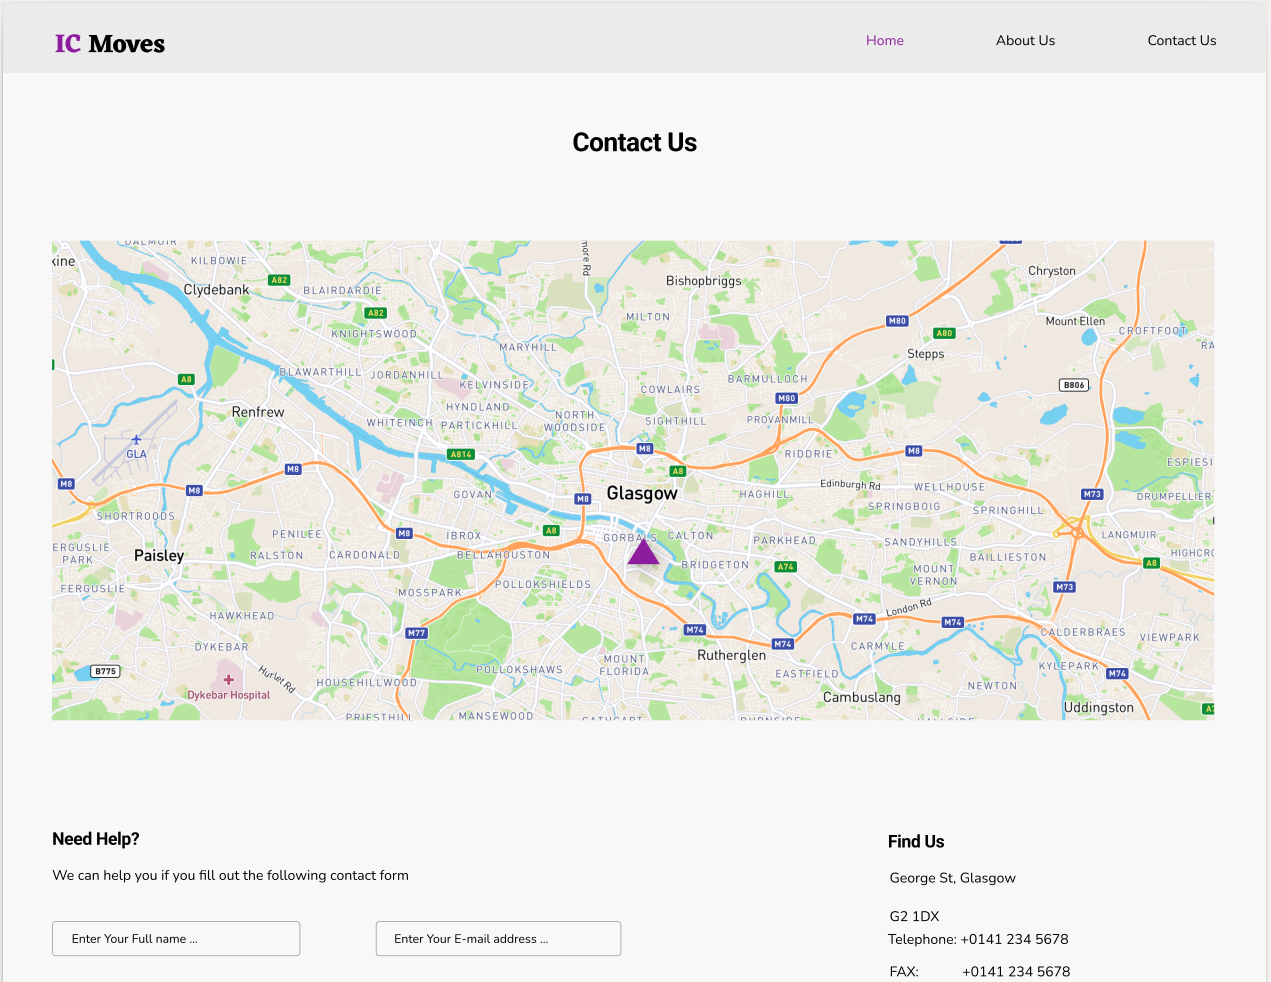The width and height of the screenshot is (1271, 982).
Task: Click the Glasgow city label on map
Action: pyautogui.click(x=642, y=493)
